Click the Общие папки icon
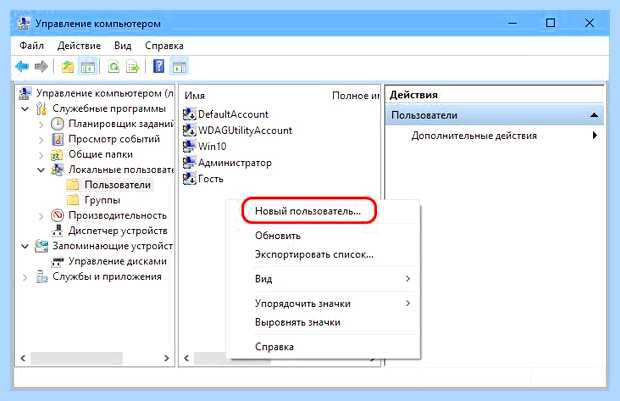The height and width of the screenshot is (401, 620). click(x=57, y=155)
